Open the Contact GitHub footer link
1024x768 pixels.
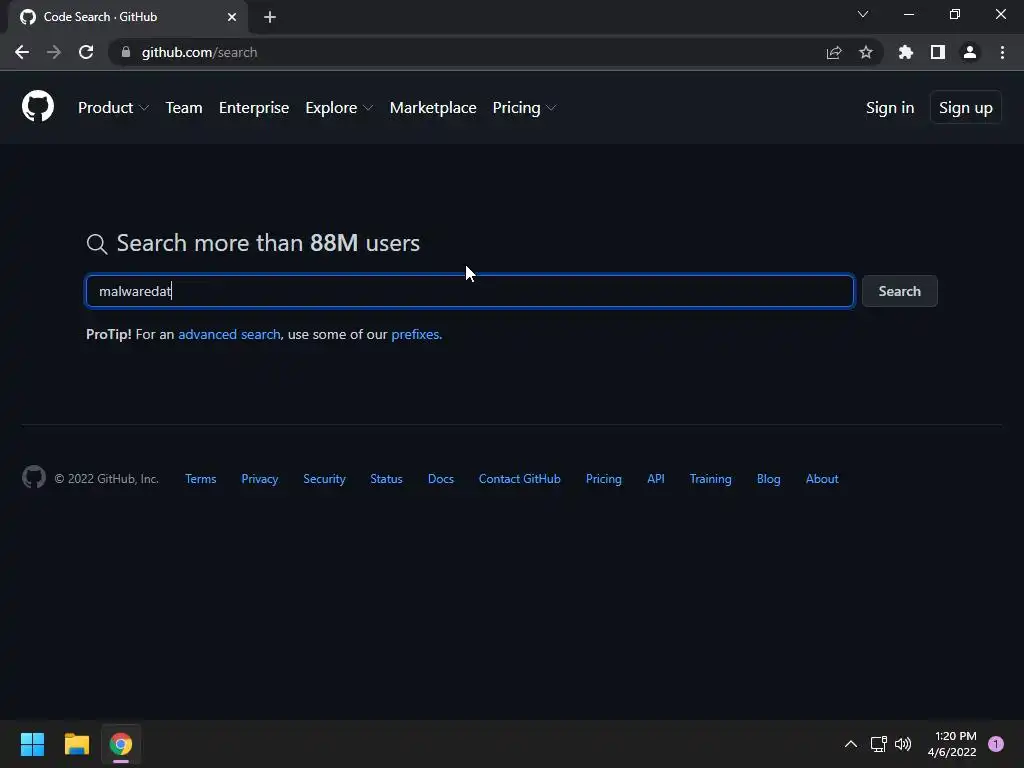click(519, 479)
